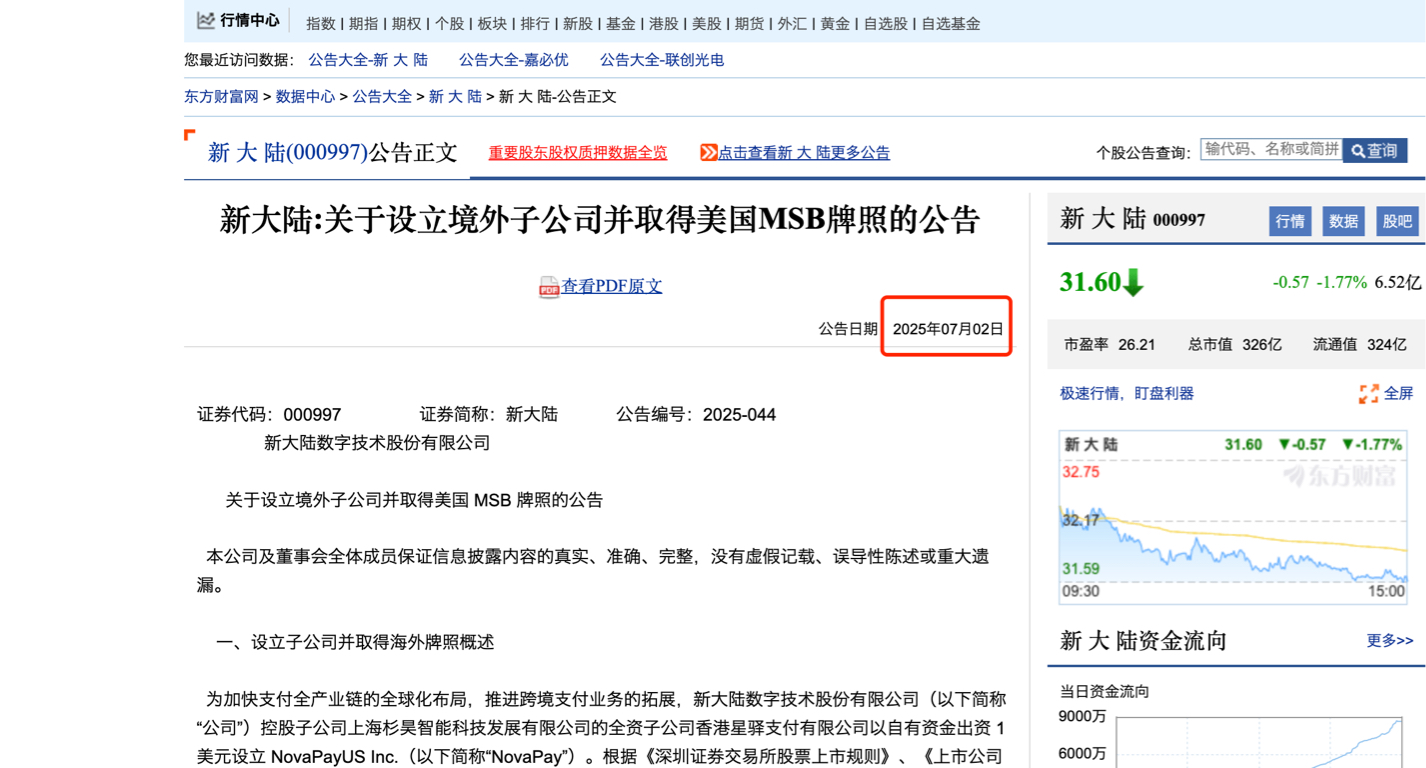Open recent link 公告大全-新大陆

tap(368, 60)
